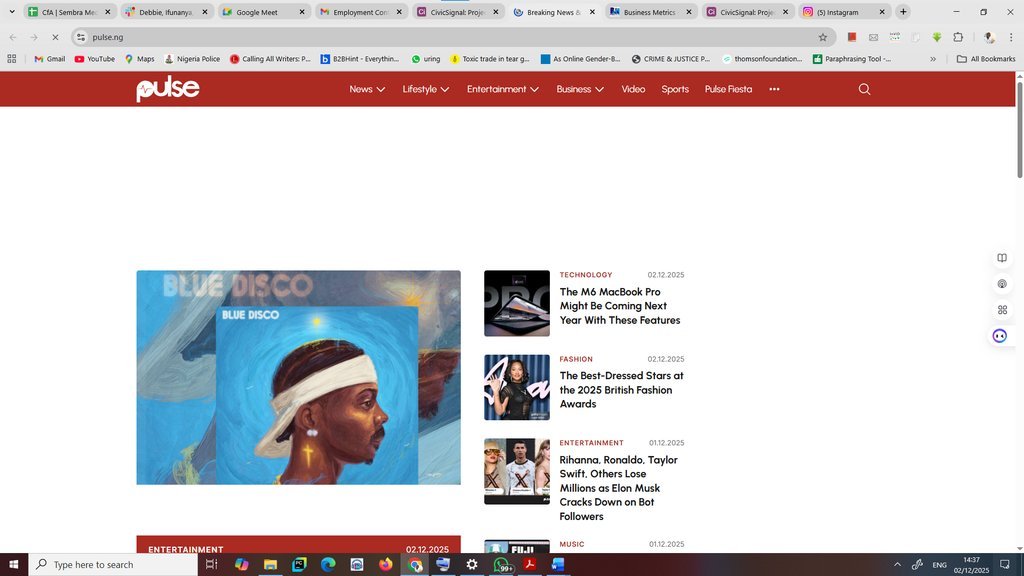Open the Gmail bookmark

[50, 59]
